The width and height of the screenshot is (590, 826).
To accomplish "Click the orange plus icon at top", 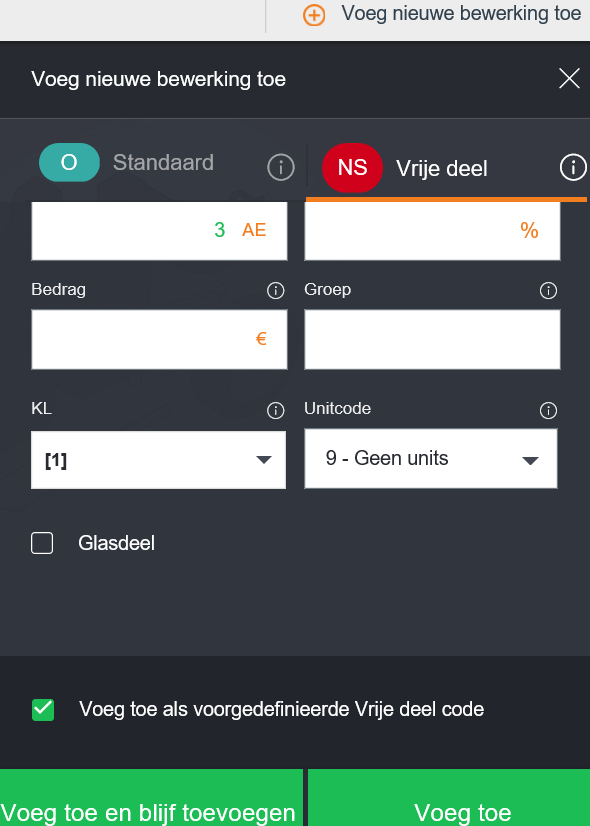I will click(314, 15).
